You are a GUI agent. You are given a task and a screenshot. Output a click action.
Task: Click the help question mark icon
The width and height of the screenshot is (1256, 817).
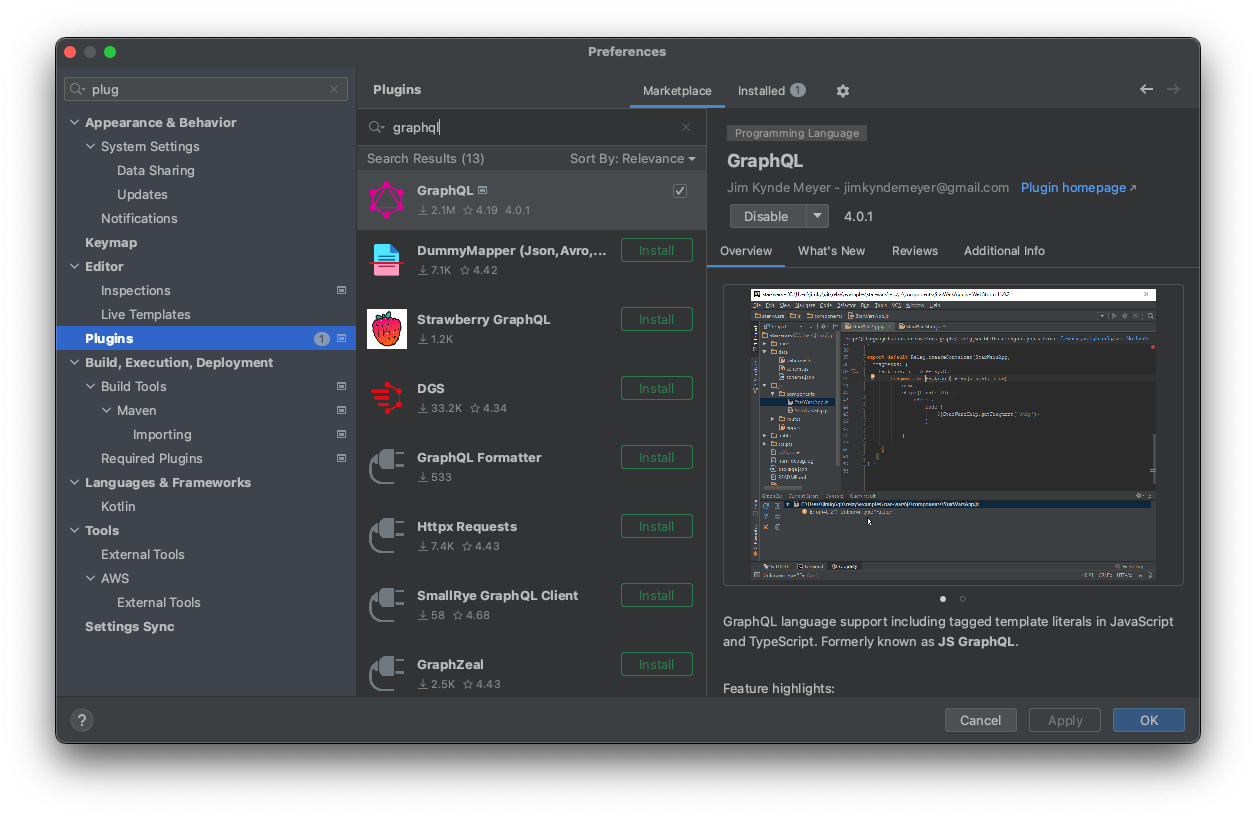pos(81,719)
